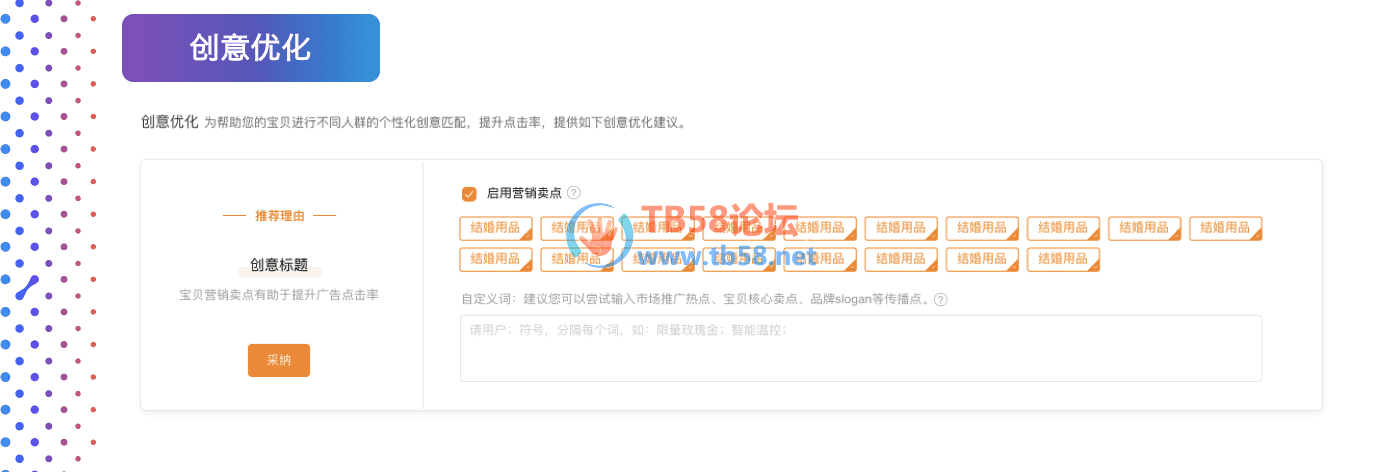Select the seventh 结婚用品 tag in top row
This screenshot has height=472, width=1386.
pyautogui.click(x=982, y=228)
